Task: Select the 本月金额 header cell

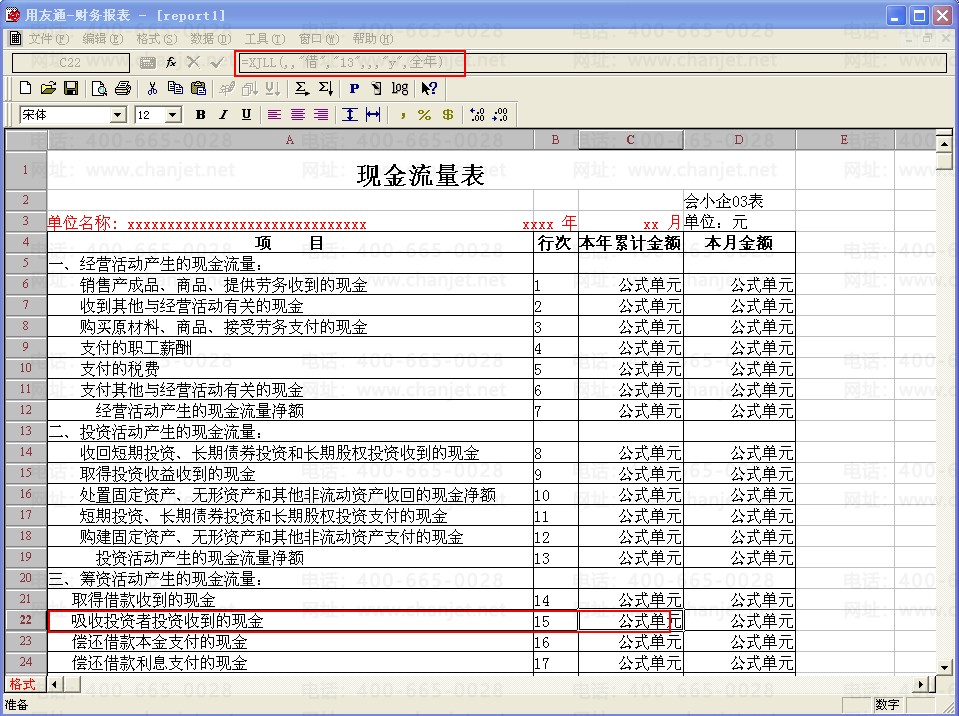Action: 739,243
